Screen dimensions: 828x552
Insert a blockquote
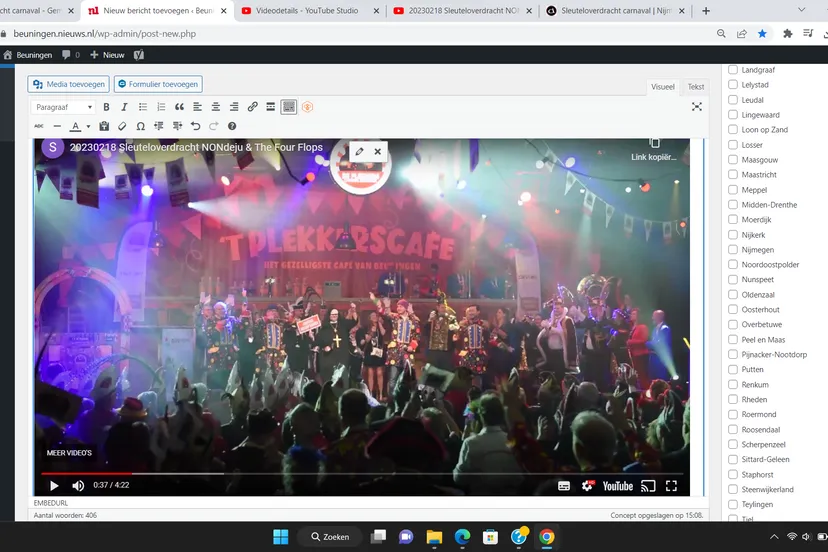point(179,107)
